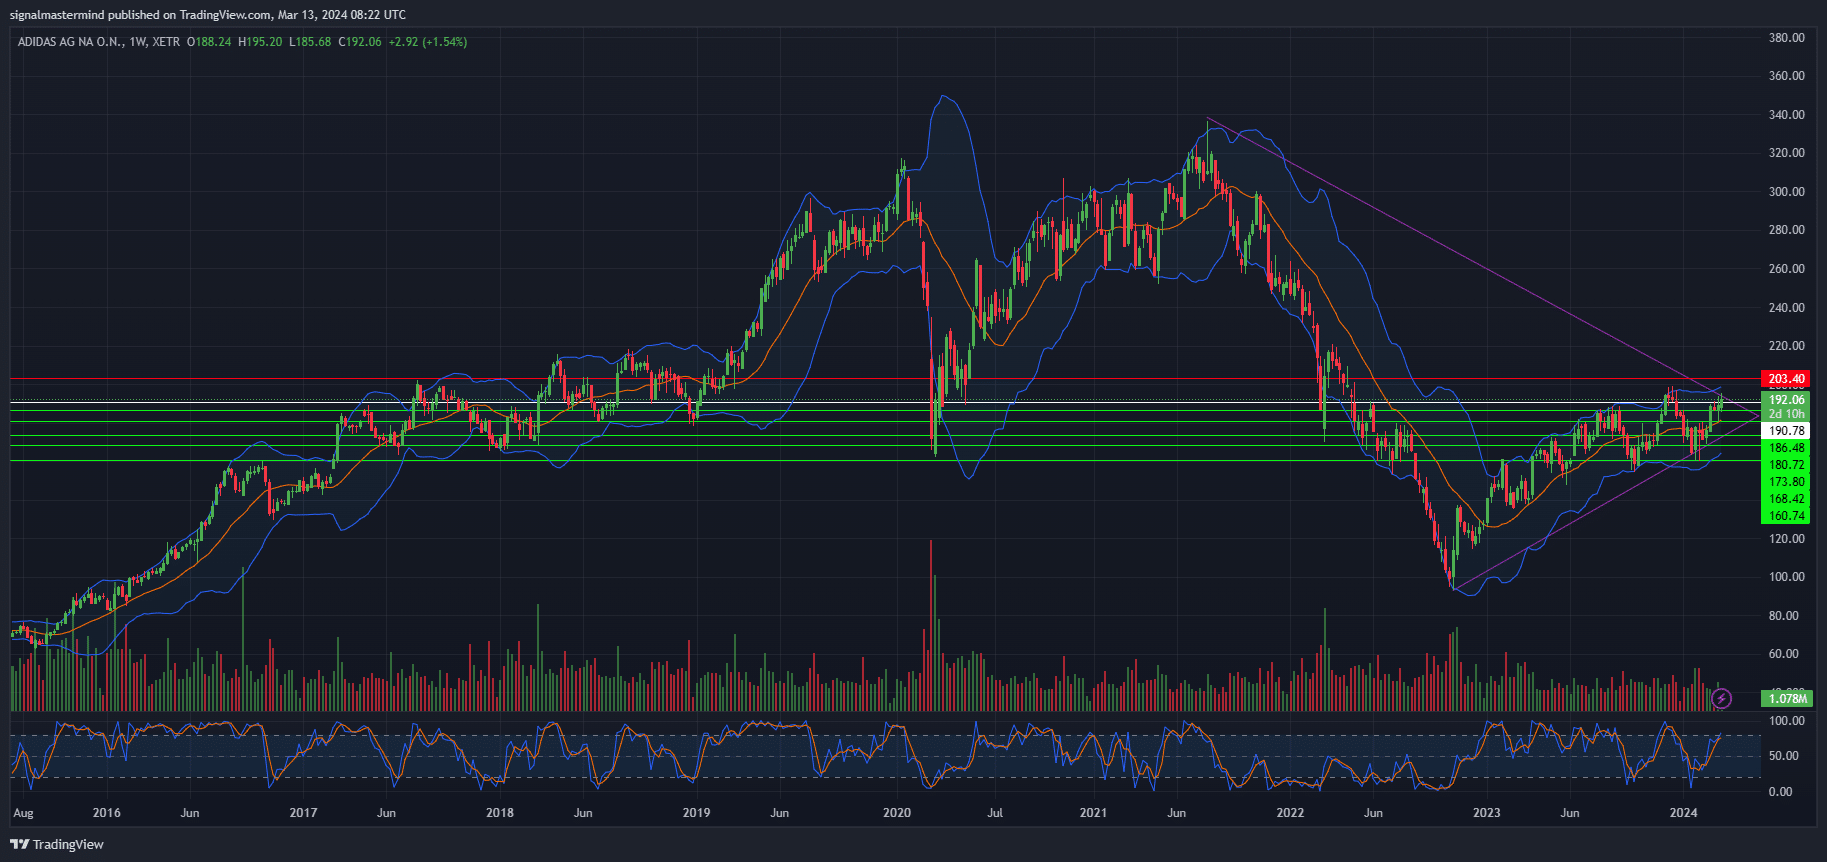Select the high value H195.20
This screenshot has height=862, width=1827.
pyautogui.click(x=260, y=42)
